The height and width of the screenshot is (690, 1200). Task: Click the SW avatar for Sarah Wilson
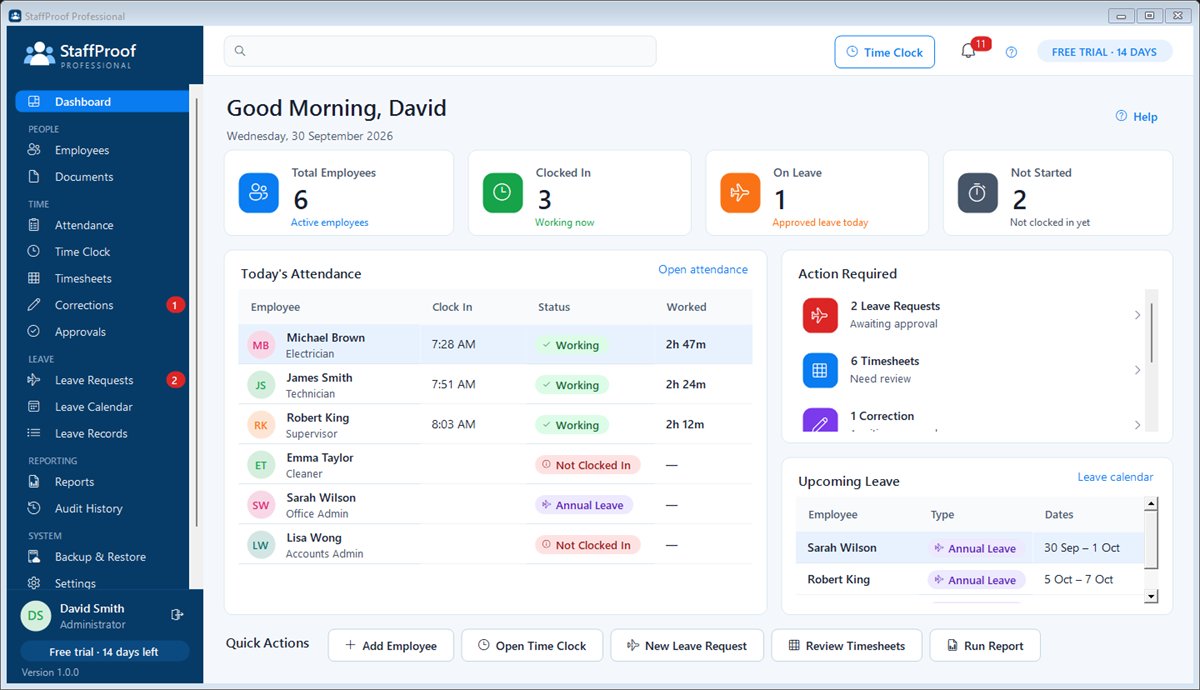(x=260, y=505)
